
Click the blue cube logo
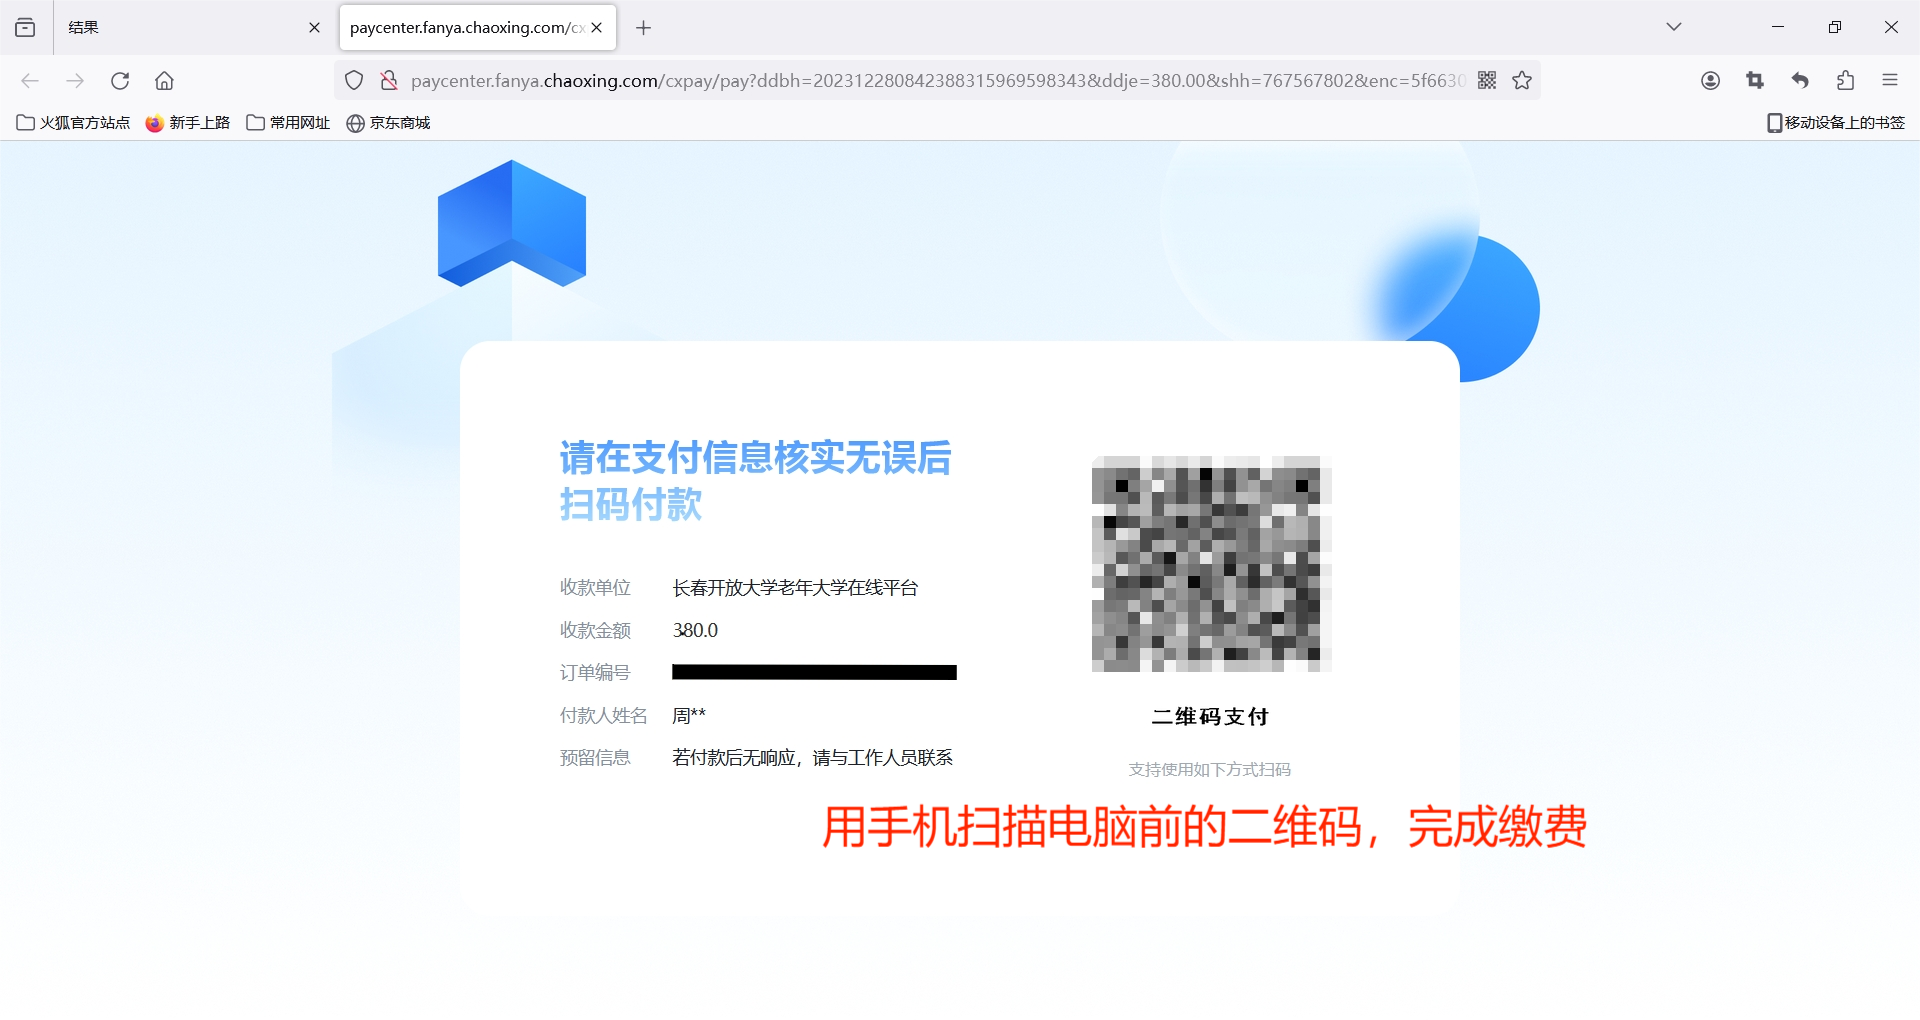click(512, 224)
